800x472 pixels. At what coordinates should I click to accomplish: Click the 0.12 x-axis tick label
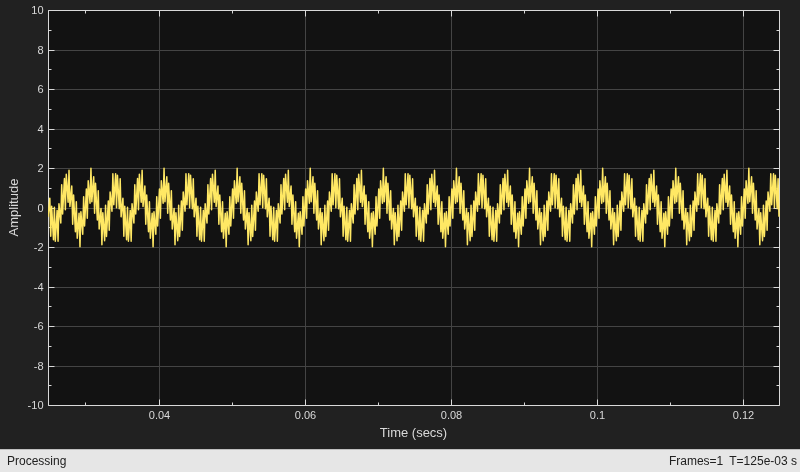743,415
